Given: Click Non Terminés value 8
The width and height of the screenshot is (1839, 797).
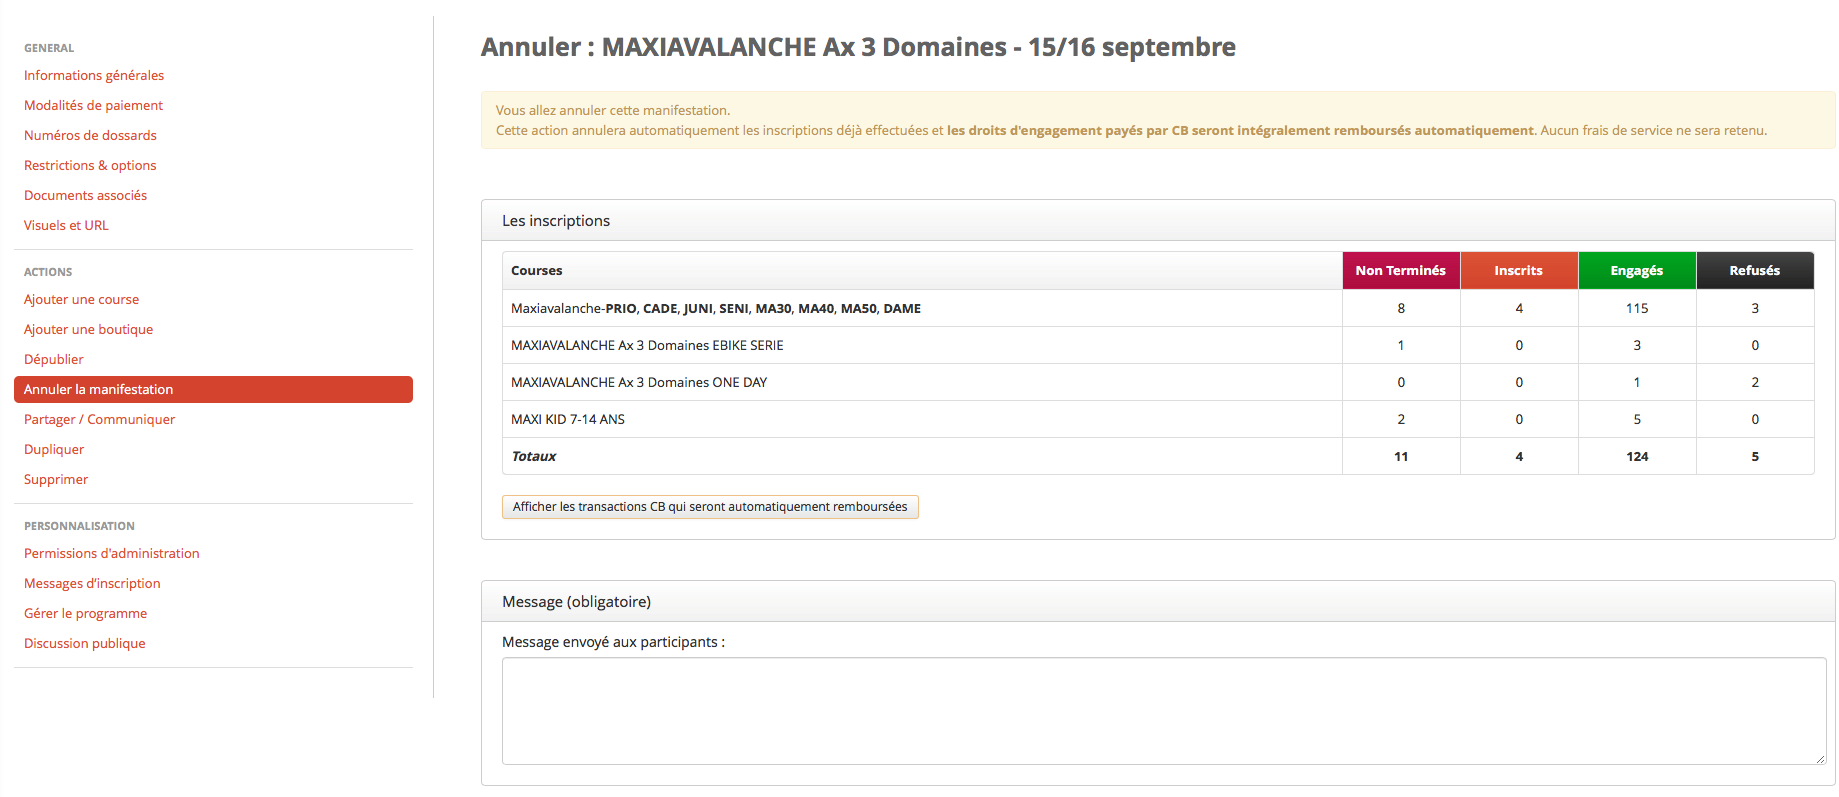Looking at the screenshot, I should coord(1401,308).
